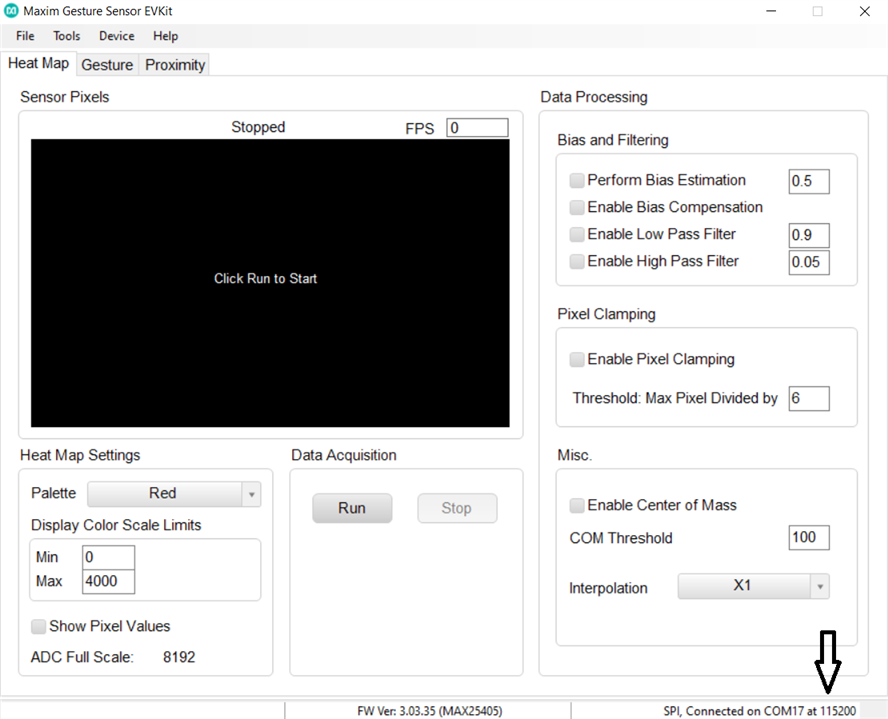Click the Min color scale field

[x=108, y=558]
